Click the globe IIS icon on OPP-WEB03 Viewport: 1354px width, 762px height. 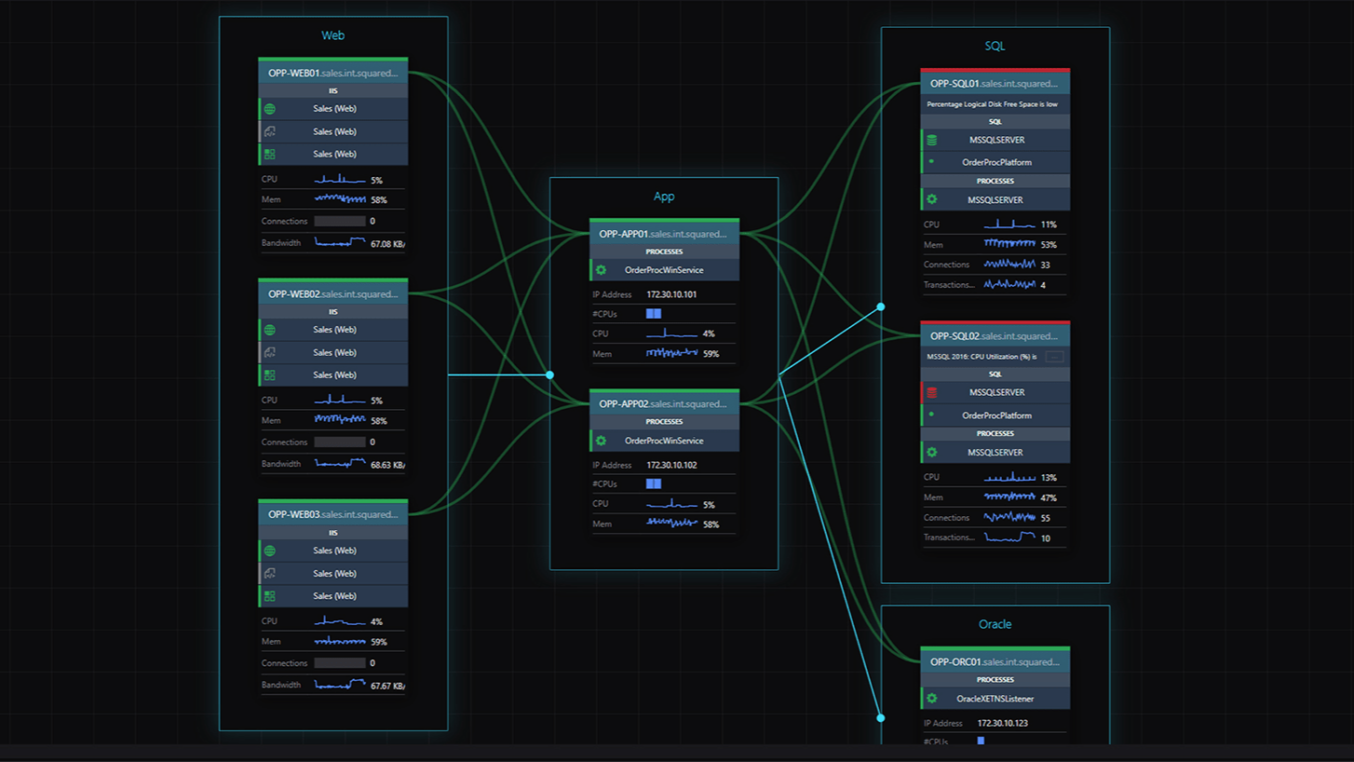[268, 550]
